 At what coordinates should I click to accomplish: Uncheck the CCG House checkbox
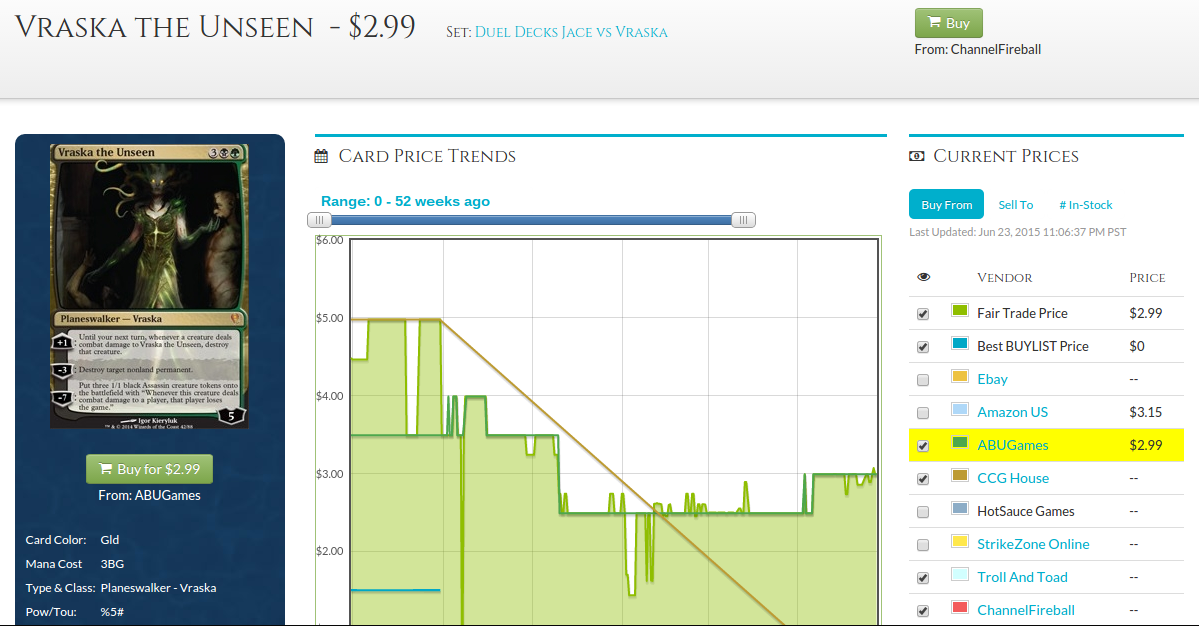(x=923, y=478)
